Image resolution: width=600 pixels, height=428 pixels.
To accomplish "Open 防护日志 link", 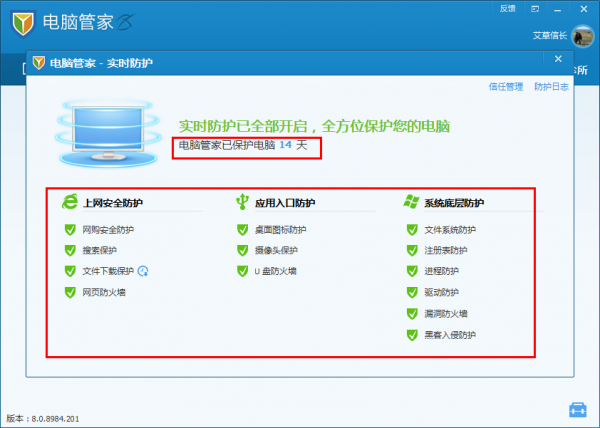I will coord(551,87).
